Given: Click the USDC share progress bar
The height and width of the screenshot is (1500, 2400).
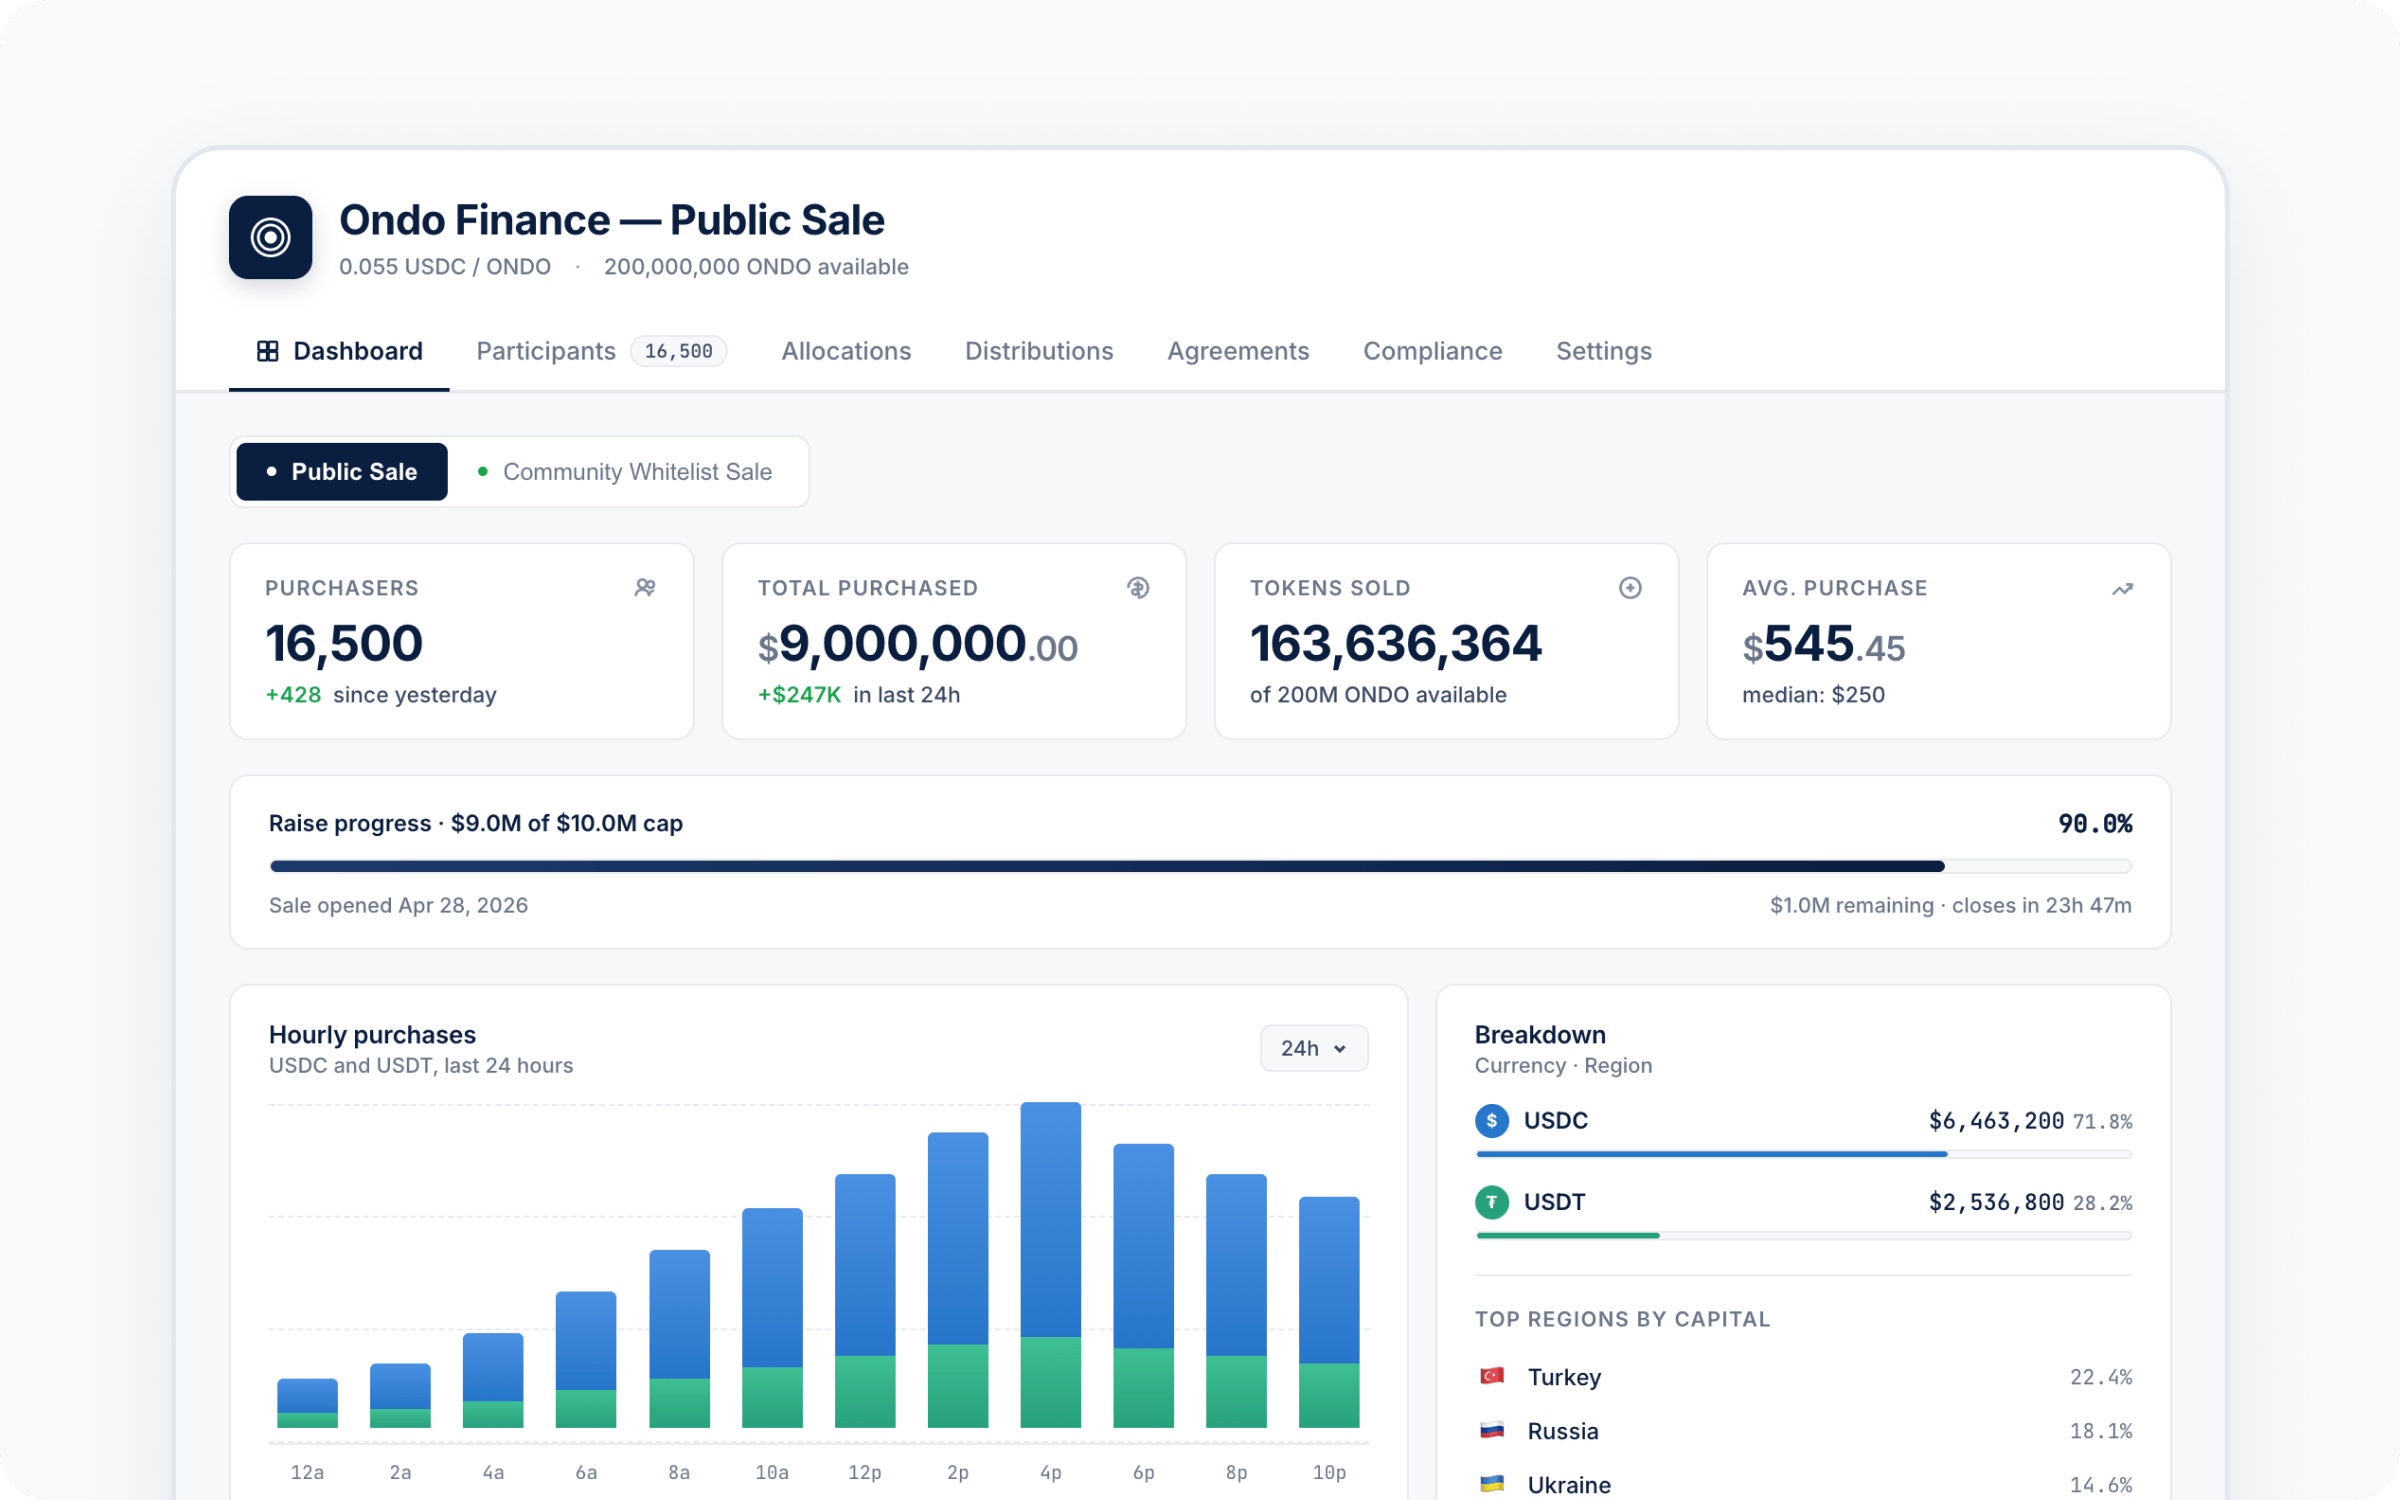Looking at the screenshot, I should (1803, 1154).
